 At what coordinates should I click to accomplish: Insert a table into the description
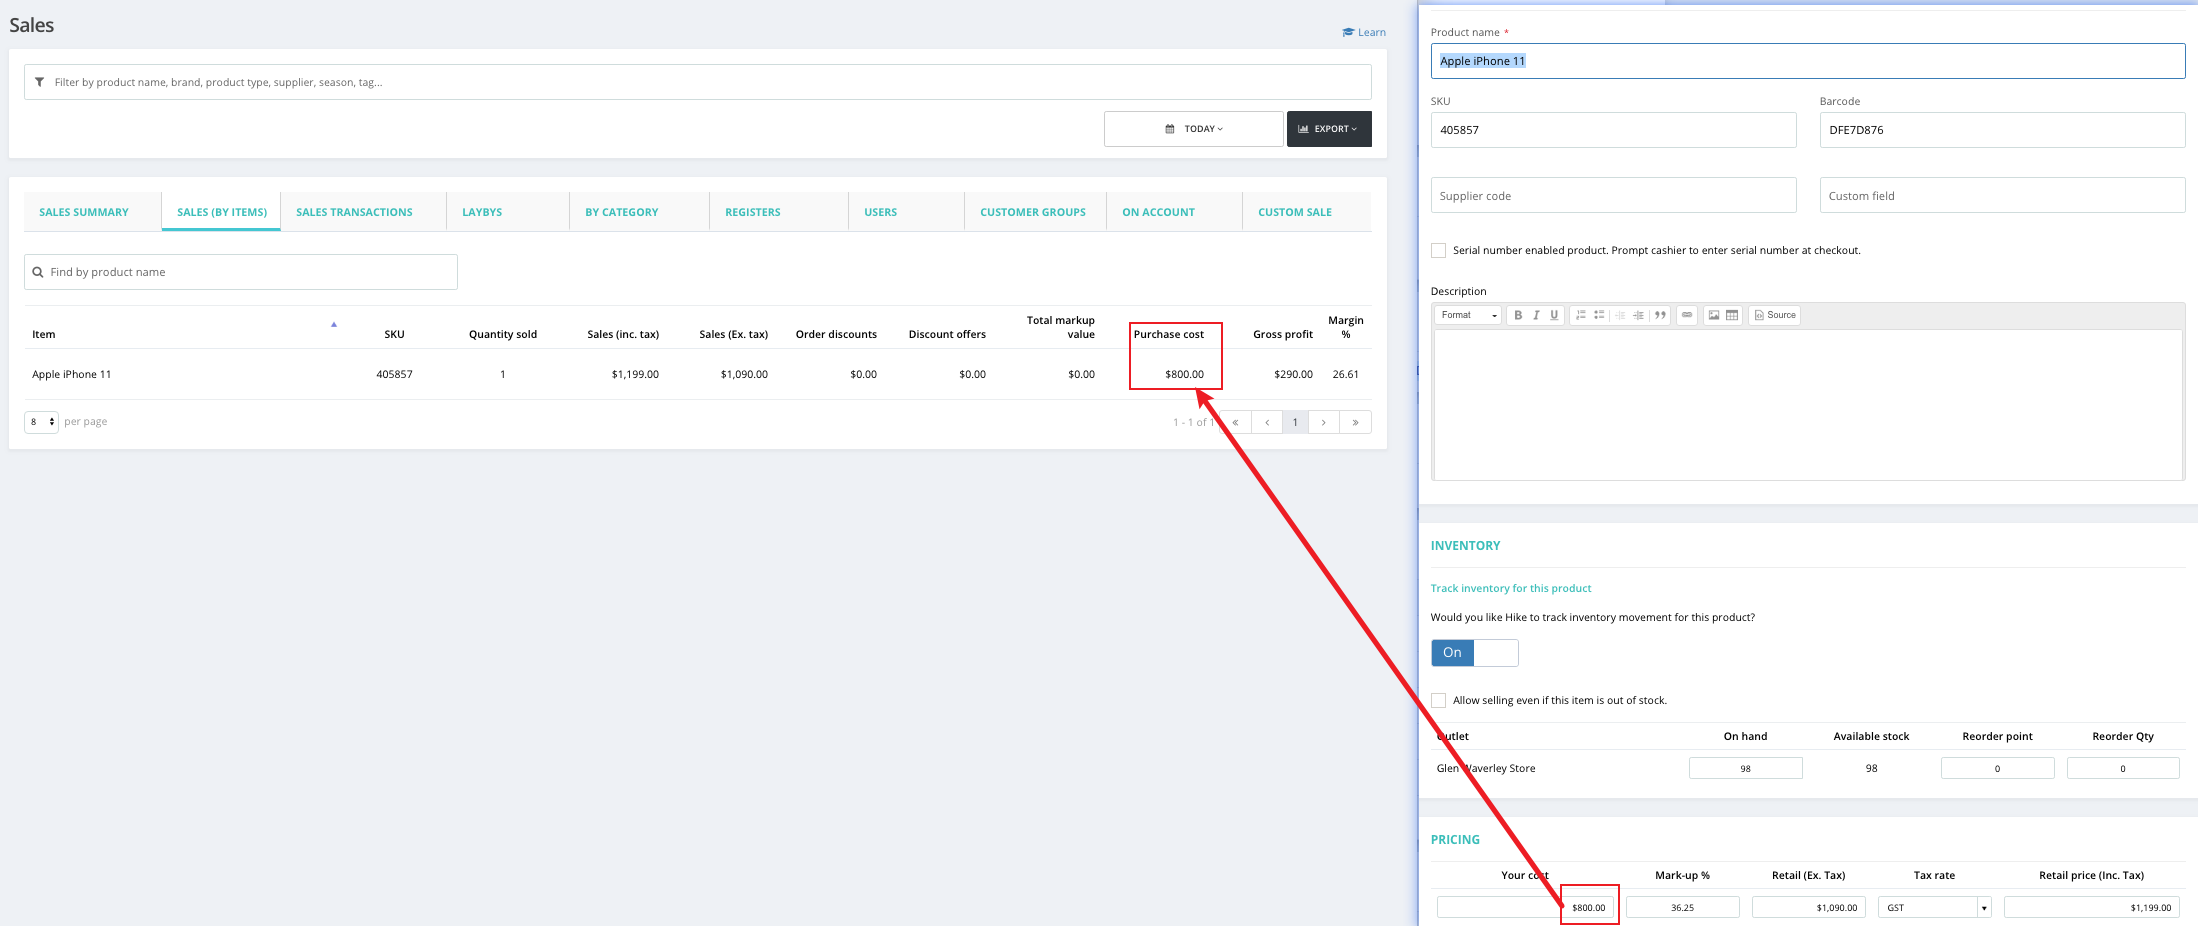[x=1732, y=315]
